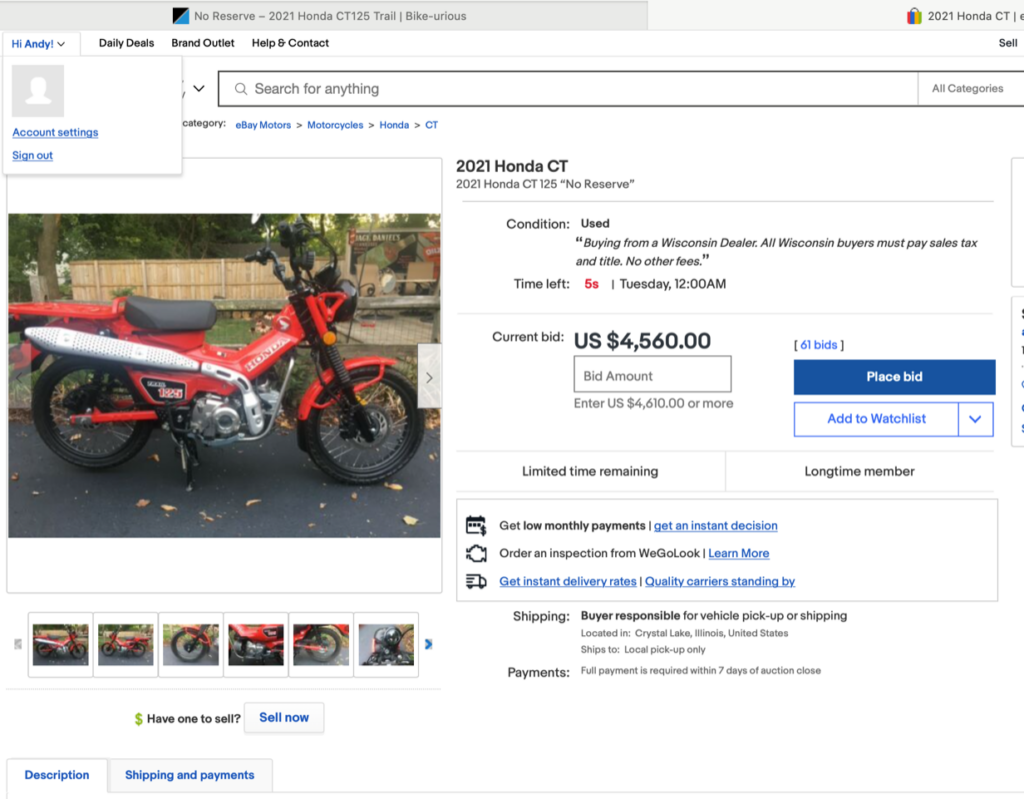Click the delivery truck icon
The image size is (1024, 799).
pyautogui.click(x=476, y=581)
